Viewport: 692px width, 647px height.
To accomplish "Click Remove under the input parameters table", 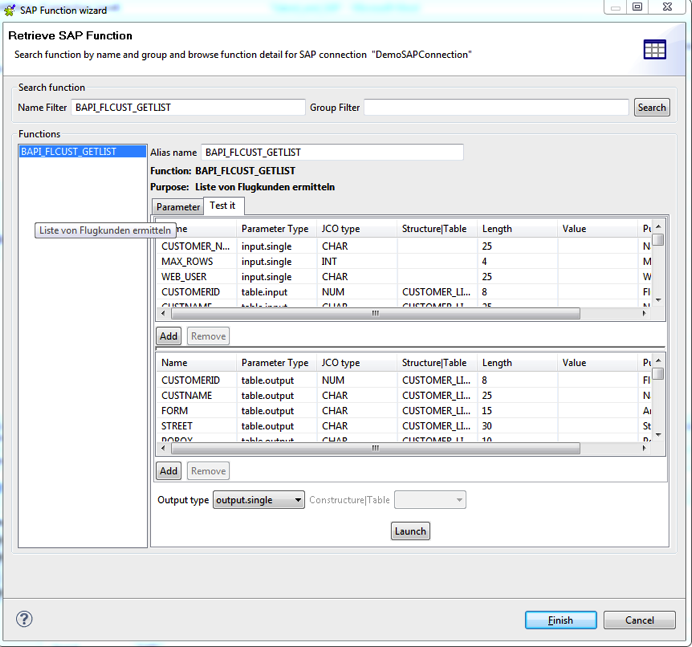I will (208, 336).
